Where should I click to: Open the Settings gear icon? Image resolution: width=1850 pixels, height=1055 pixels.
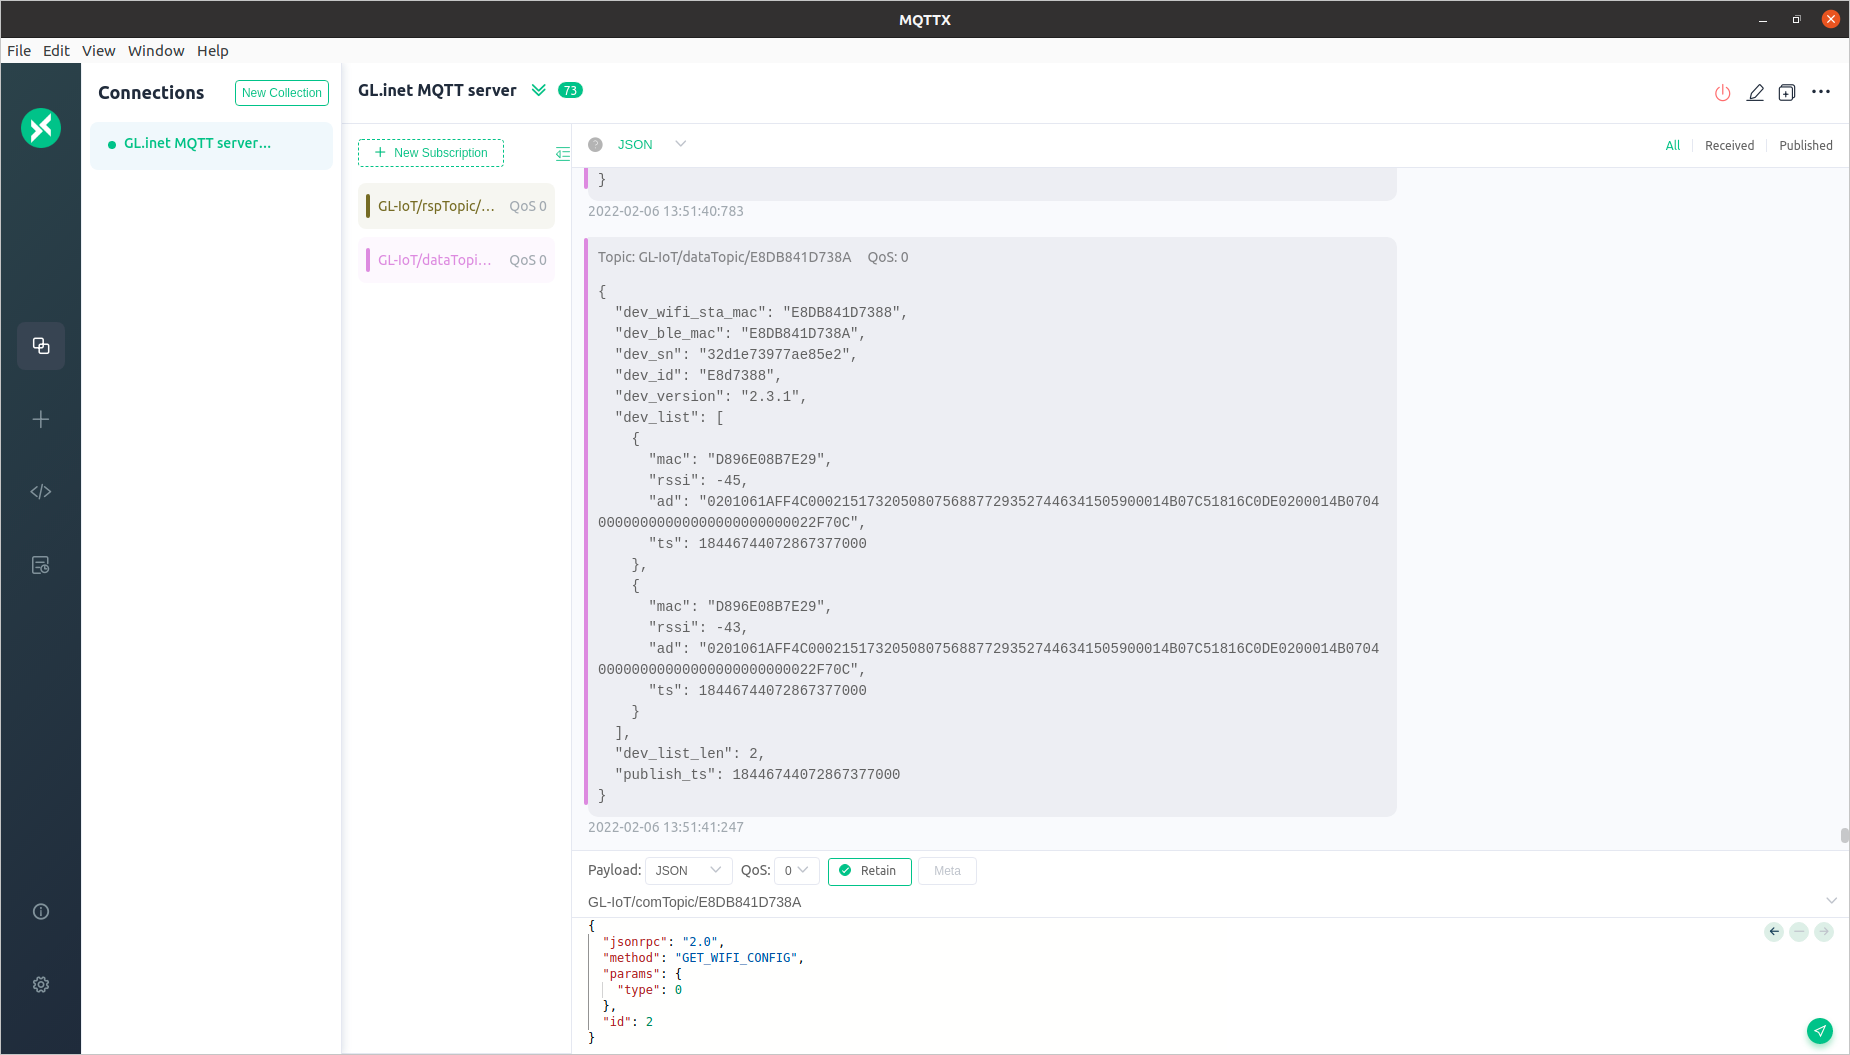[x=41, y=984]
